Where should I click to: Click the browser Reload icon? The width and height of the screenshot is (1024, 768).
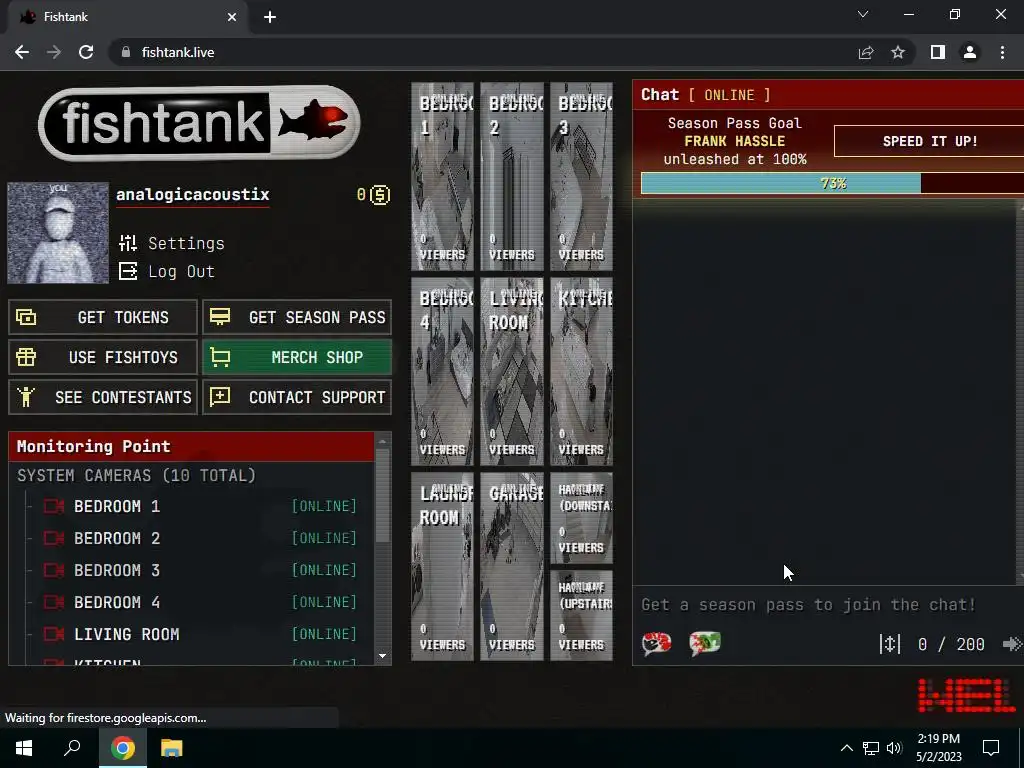click(x=86, y=52)
